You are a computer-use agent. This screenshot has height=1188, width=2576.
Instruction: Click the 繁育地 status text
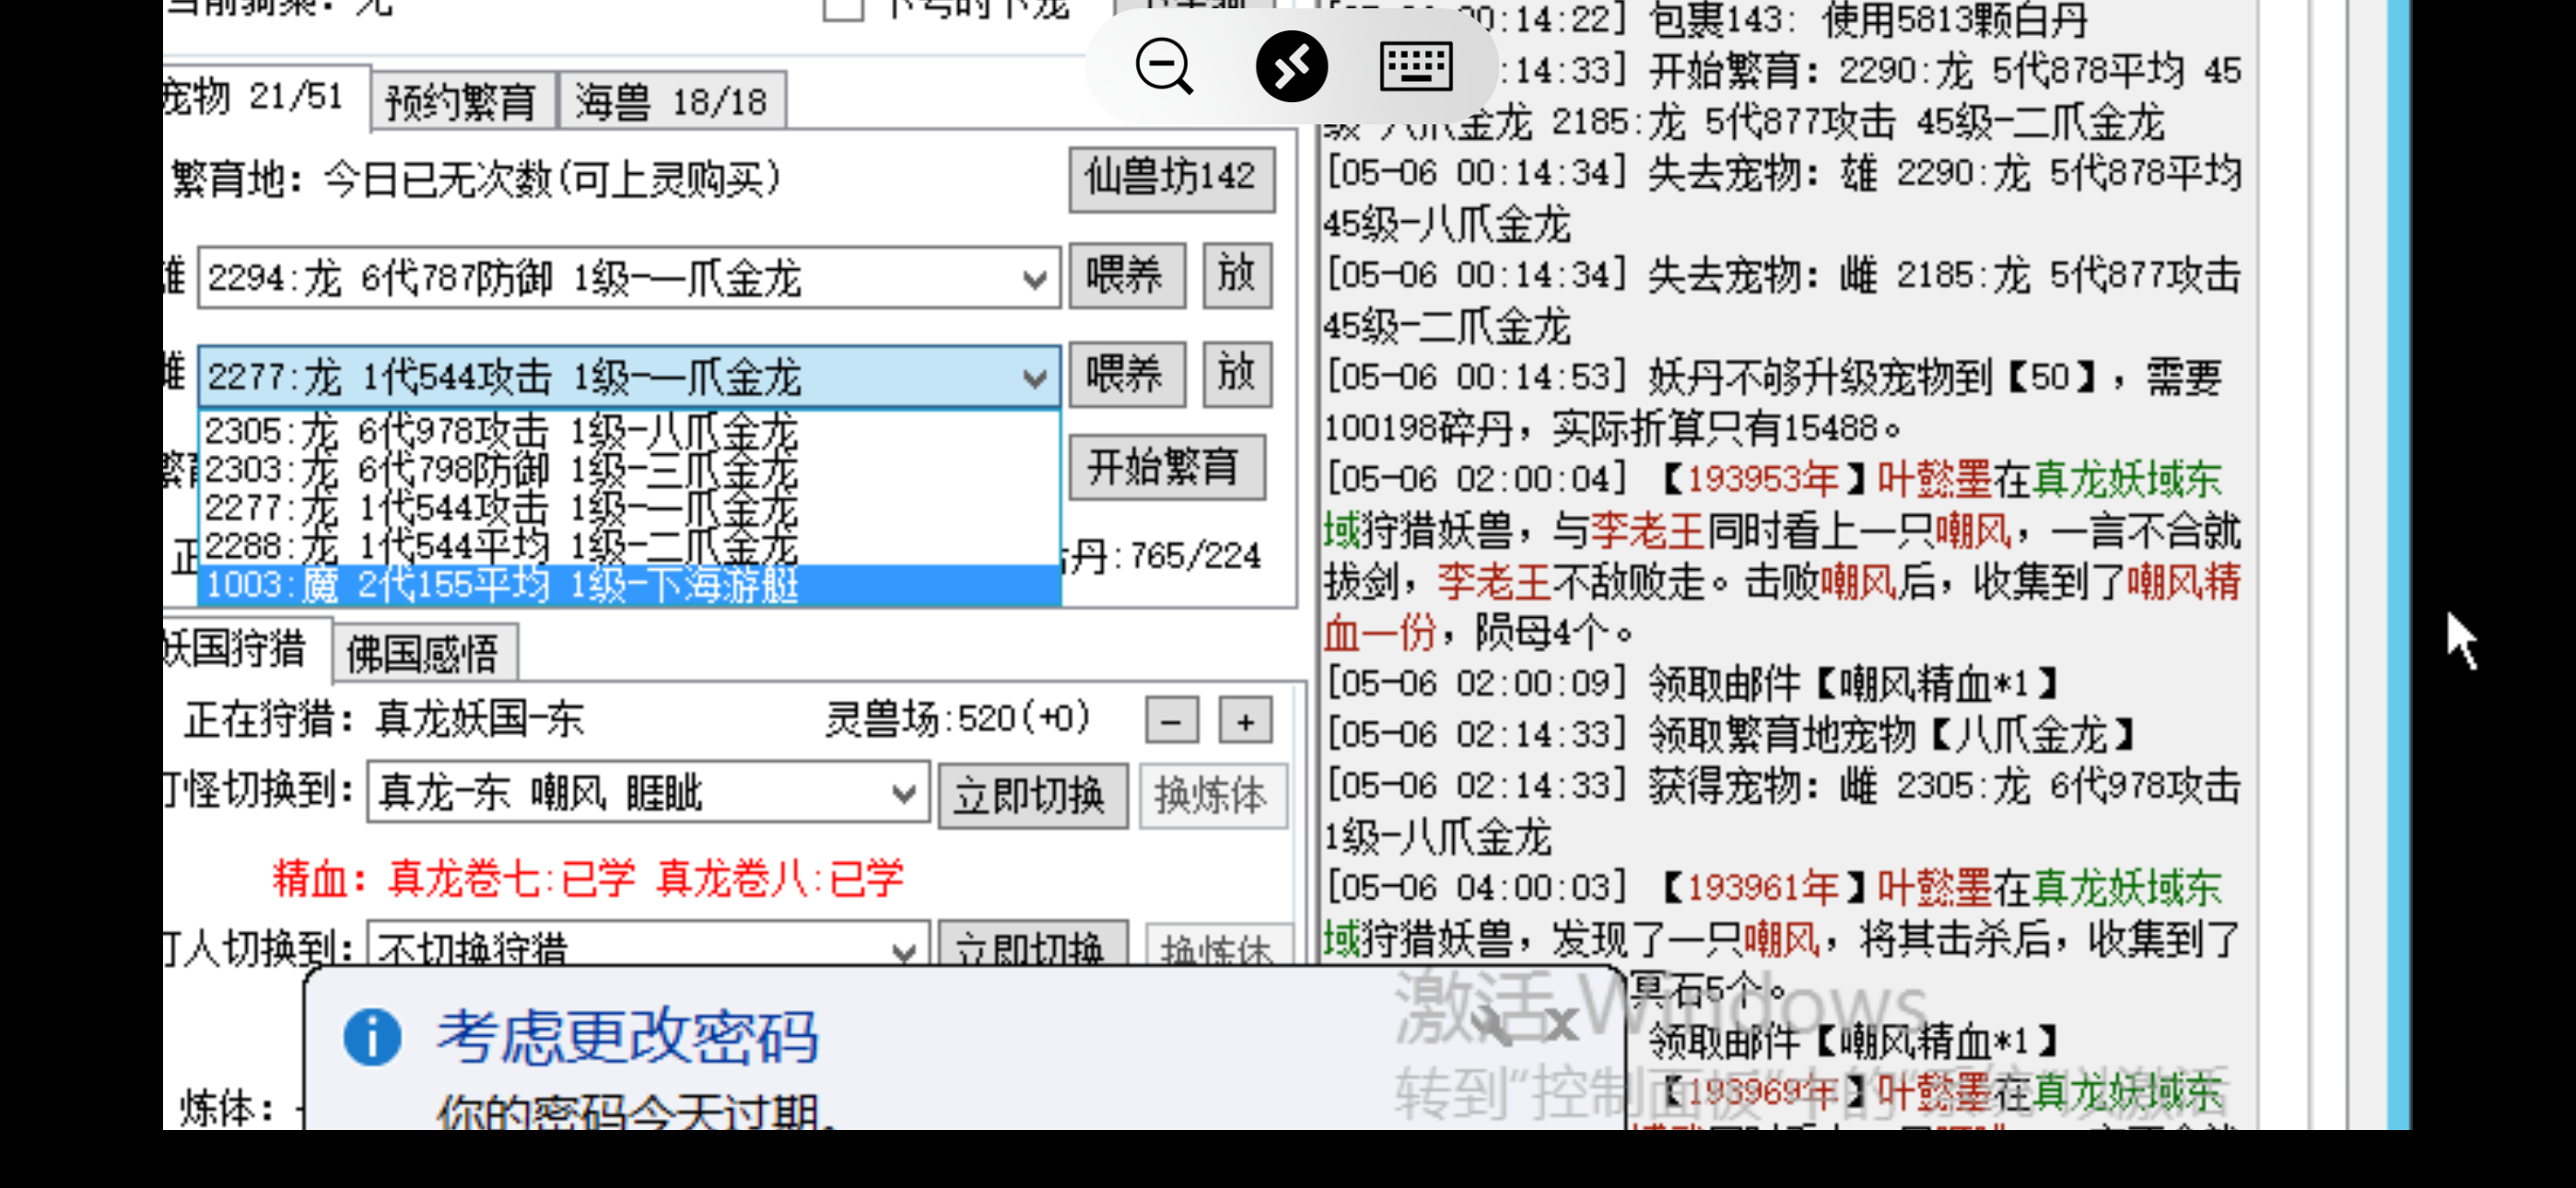point(476,180)
